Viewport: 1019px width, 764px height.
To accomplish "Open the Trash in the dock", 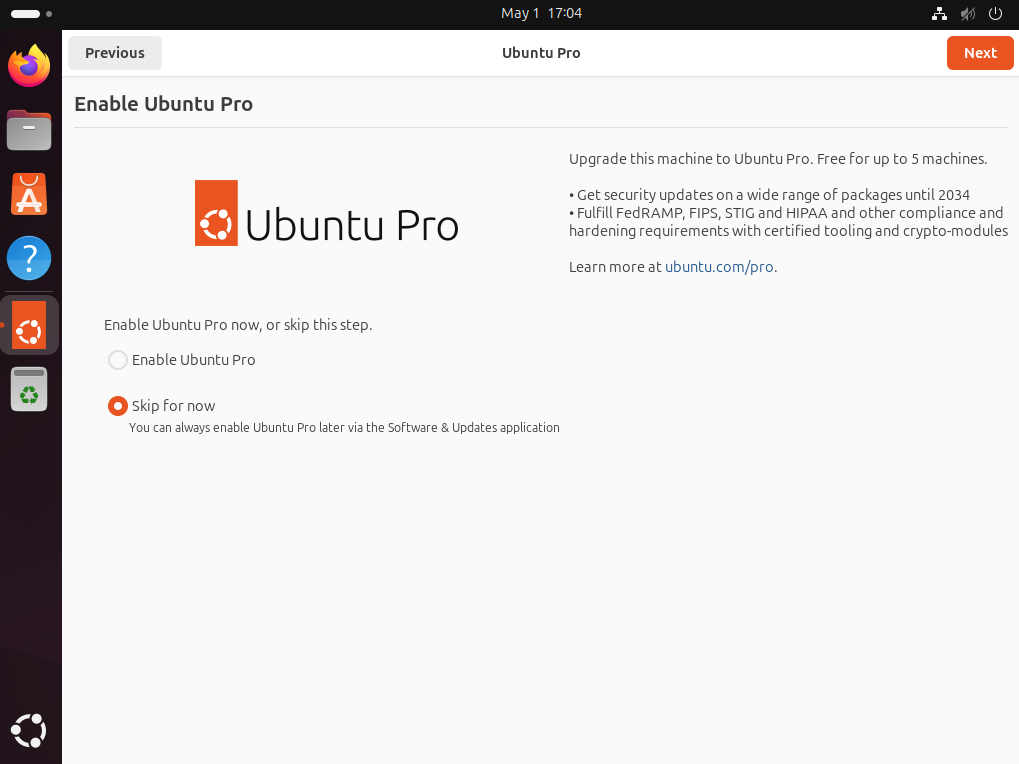I will pos(29,389).
